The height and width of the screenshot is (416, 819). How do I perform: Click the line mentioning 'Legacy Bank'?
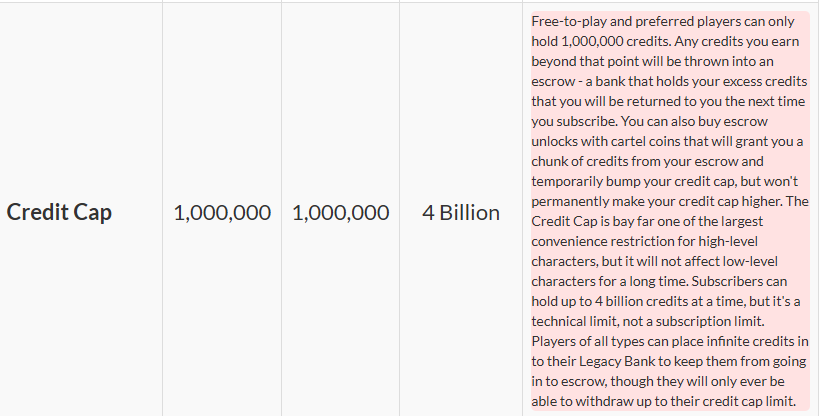click(669, 362)
